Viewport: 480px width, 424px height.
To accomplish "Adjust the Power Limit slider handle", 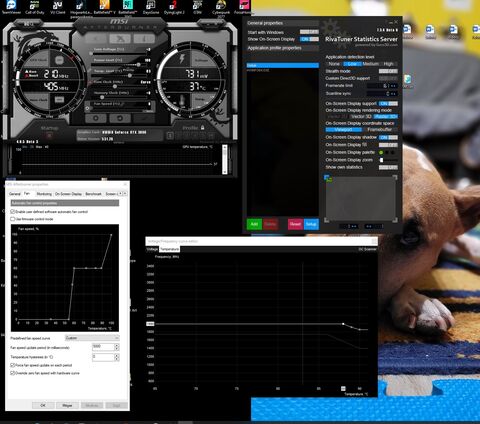I will [138, 64].
